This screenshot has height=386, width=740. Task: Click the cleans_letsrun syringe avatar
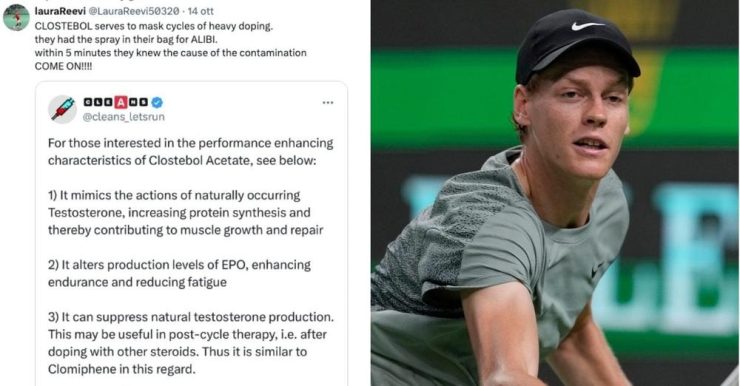pyautogui.click(x=62, y=109)
